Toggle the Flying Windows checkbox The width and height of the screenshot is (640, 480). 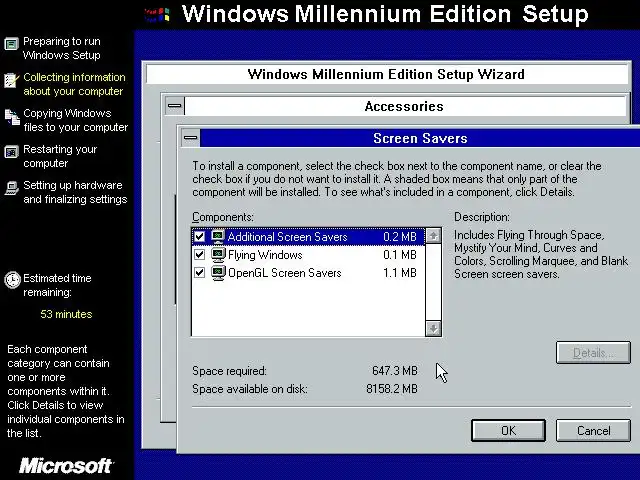pyautogui.click(x=199, y=255)
